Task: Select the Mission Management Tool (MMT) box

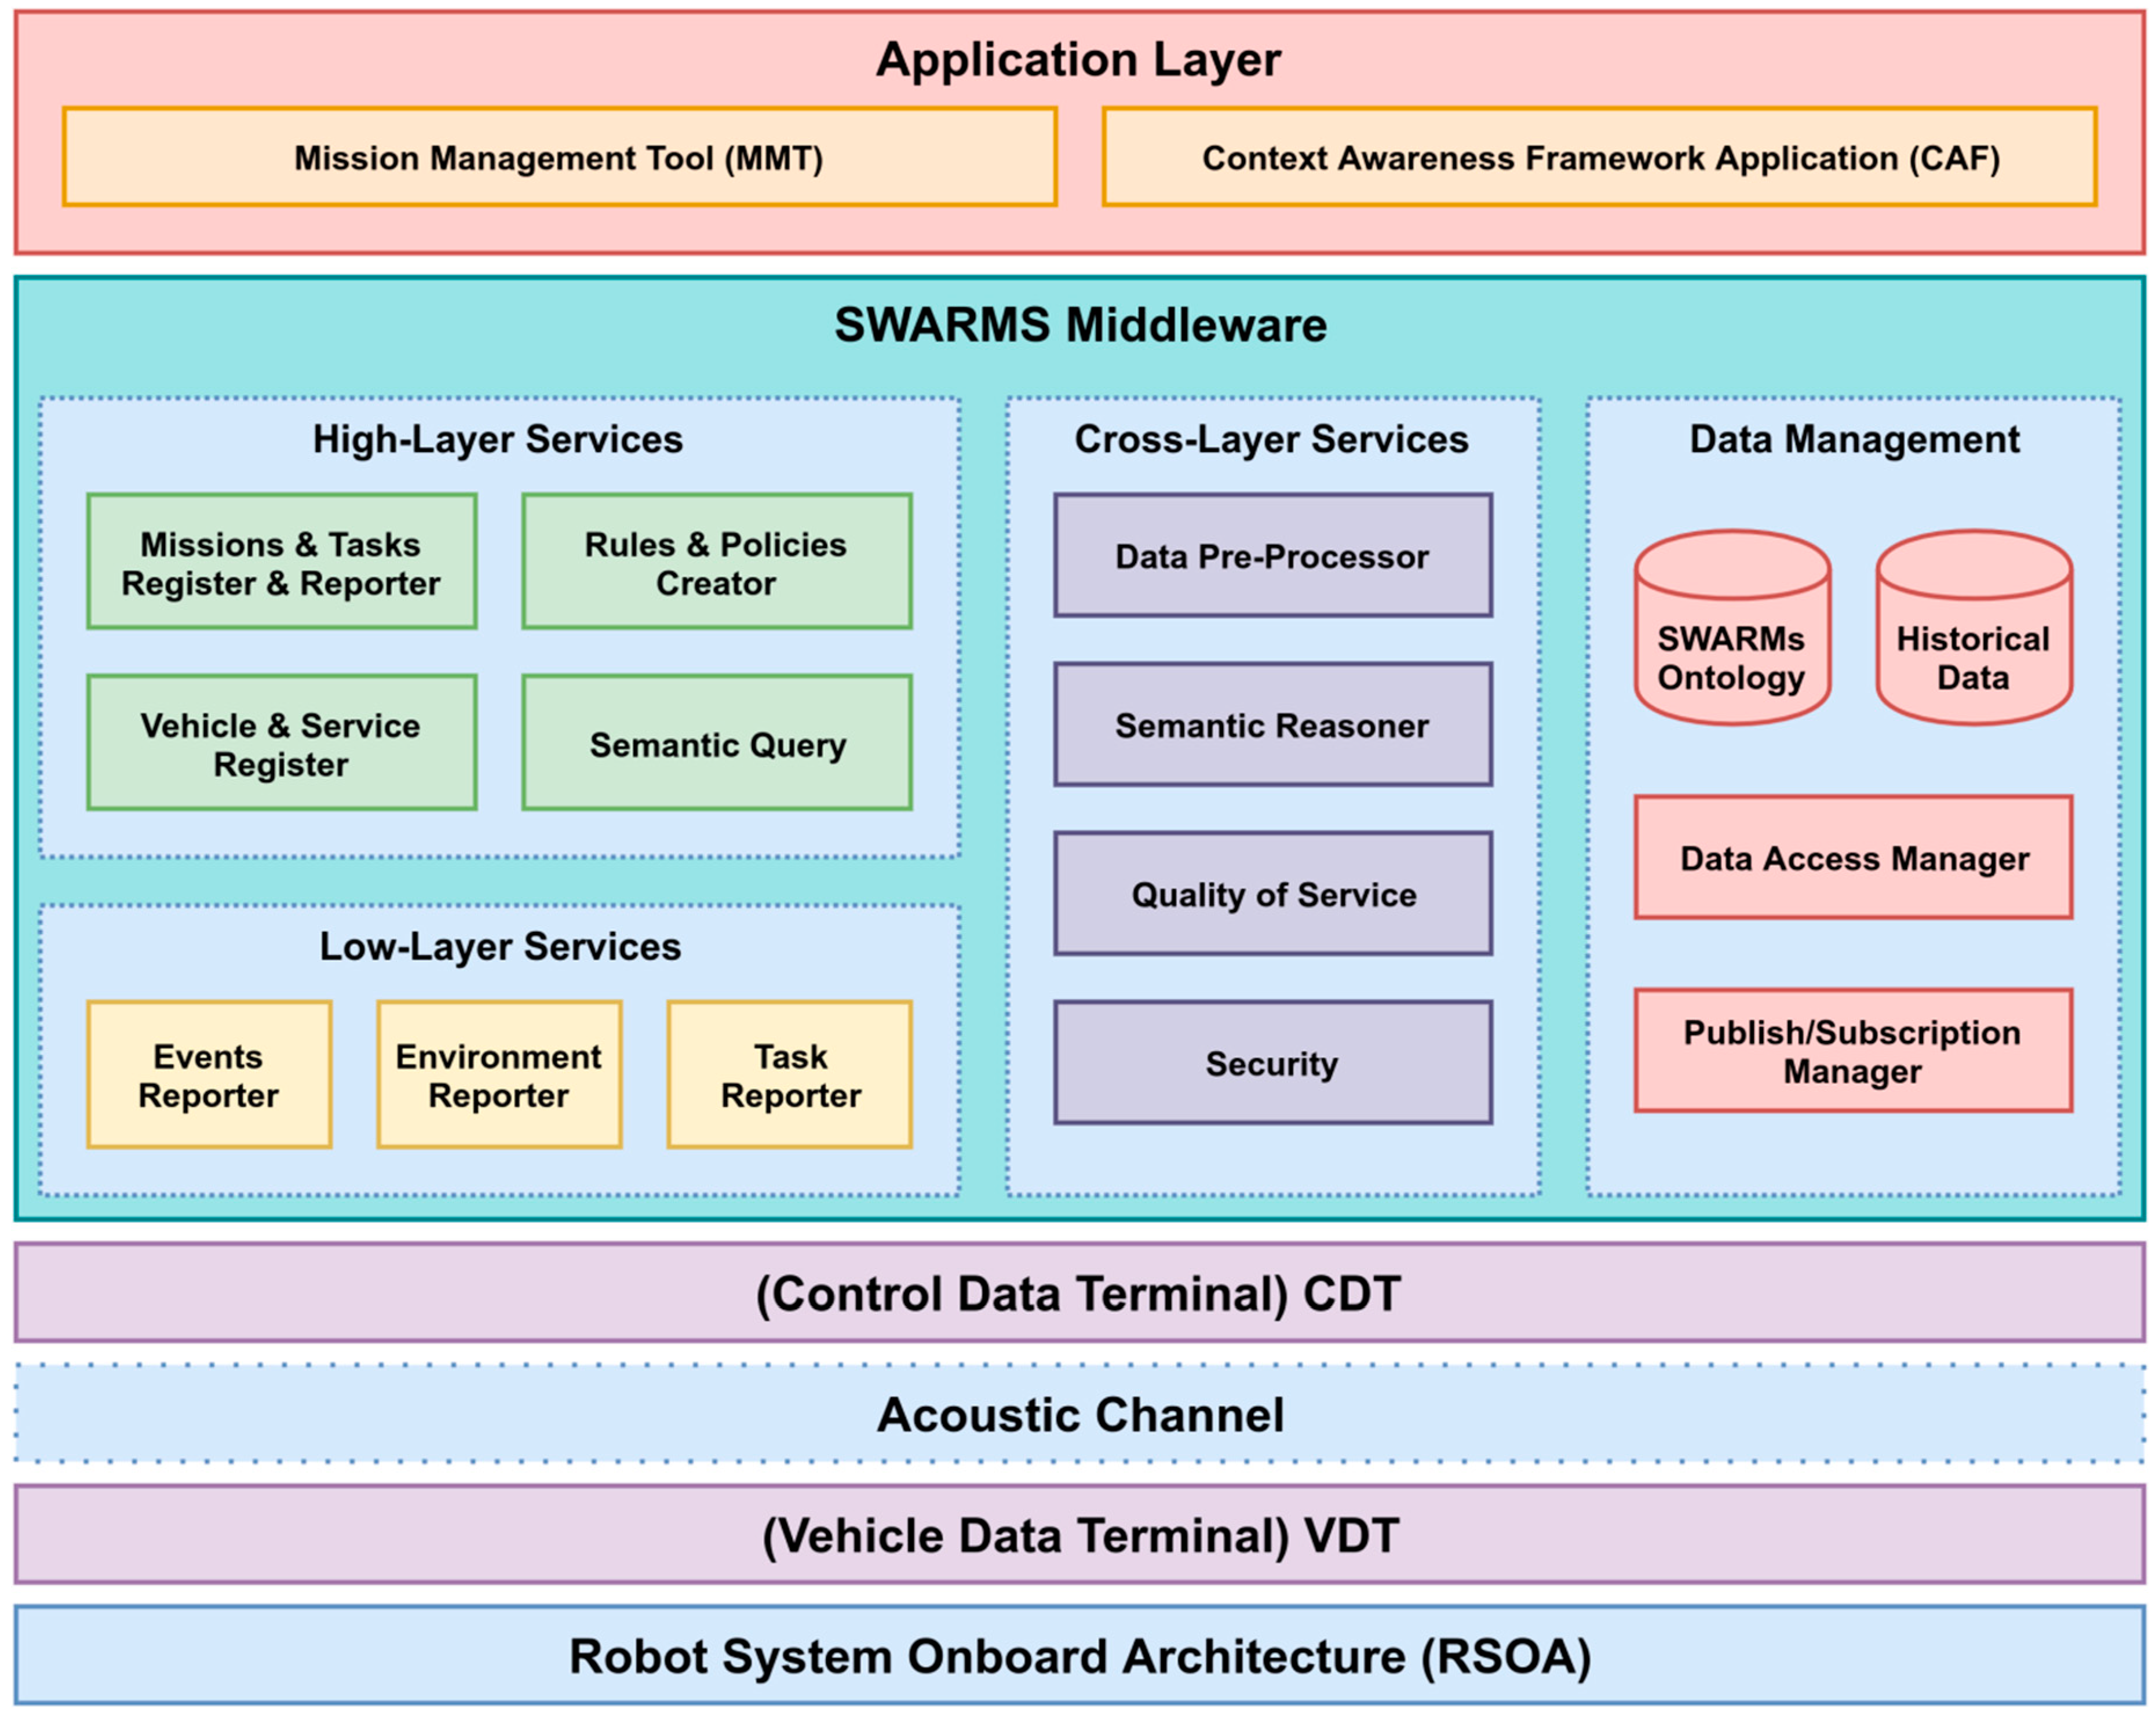Action: coord(559,157)
